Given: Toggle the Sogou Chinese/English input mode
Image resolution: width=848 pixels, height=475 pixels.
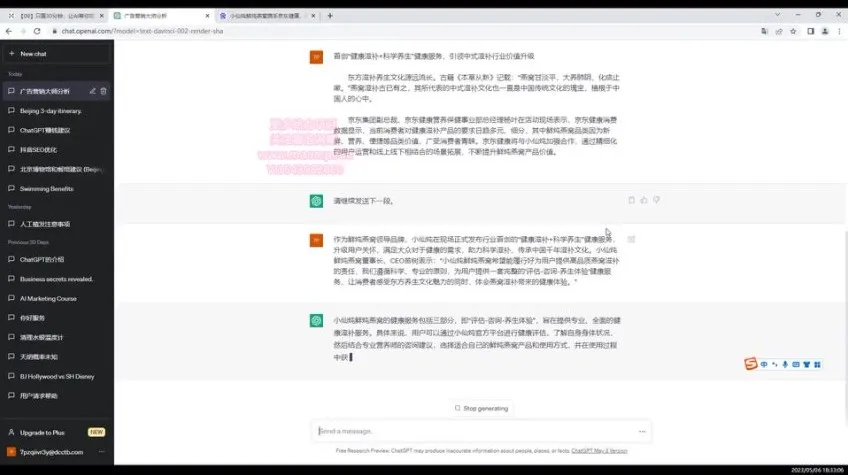Looking at the screenshot, I should [764, 363].
